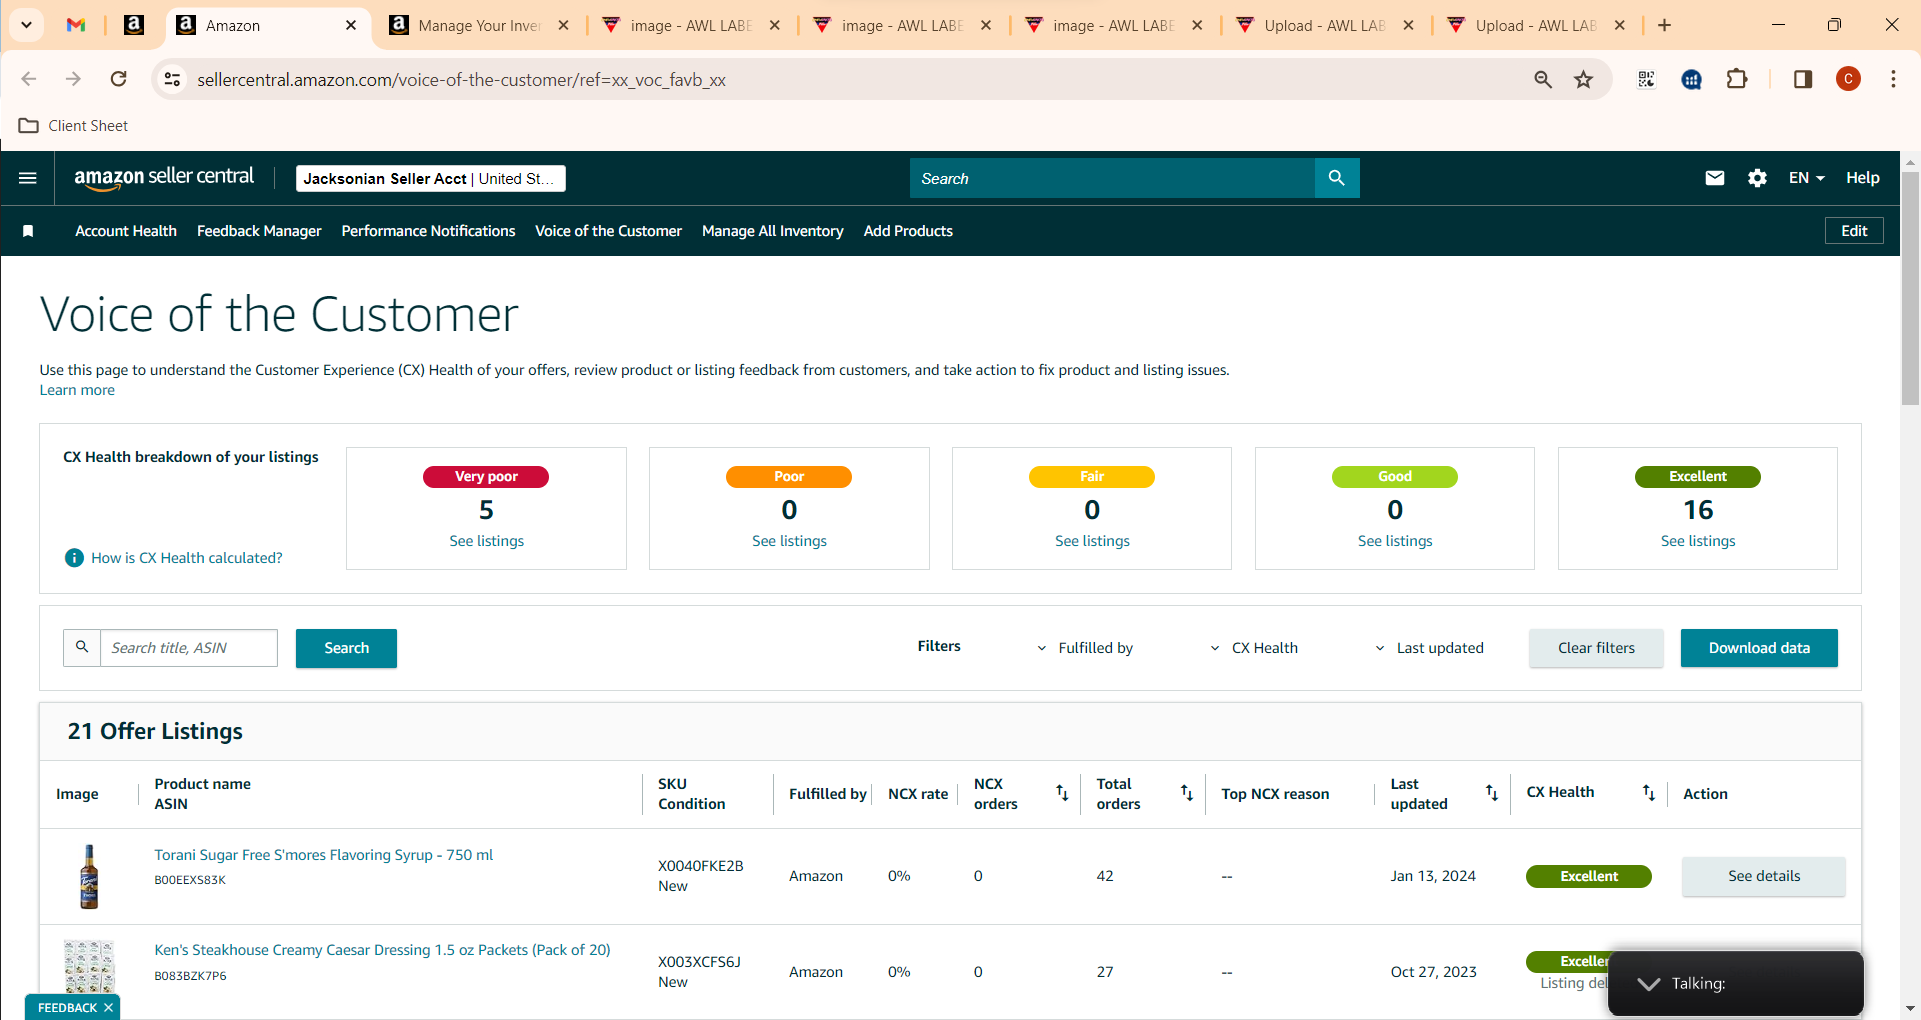Collapse the Talking overlay chevron
This screenshot has width=1921, height=1020.
tap(1649, 984)
